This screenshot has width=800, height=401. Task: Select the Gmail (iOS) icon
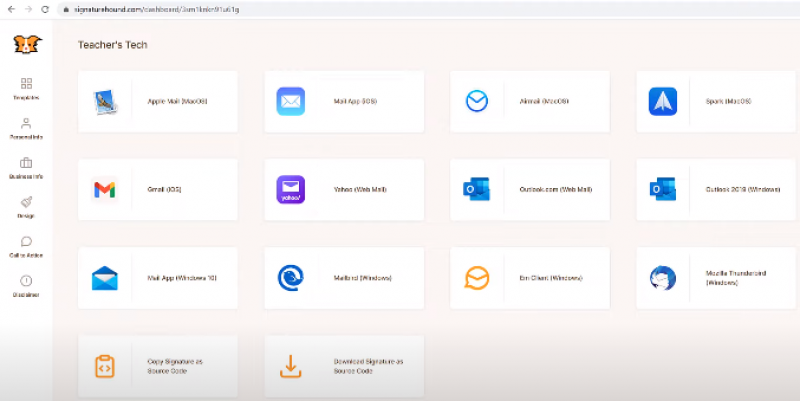click(104, 189)
